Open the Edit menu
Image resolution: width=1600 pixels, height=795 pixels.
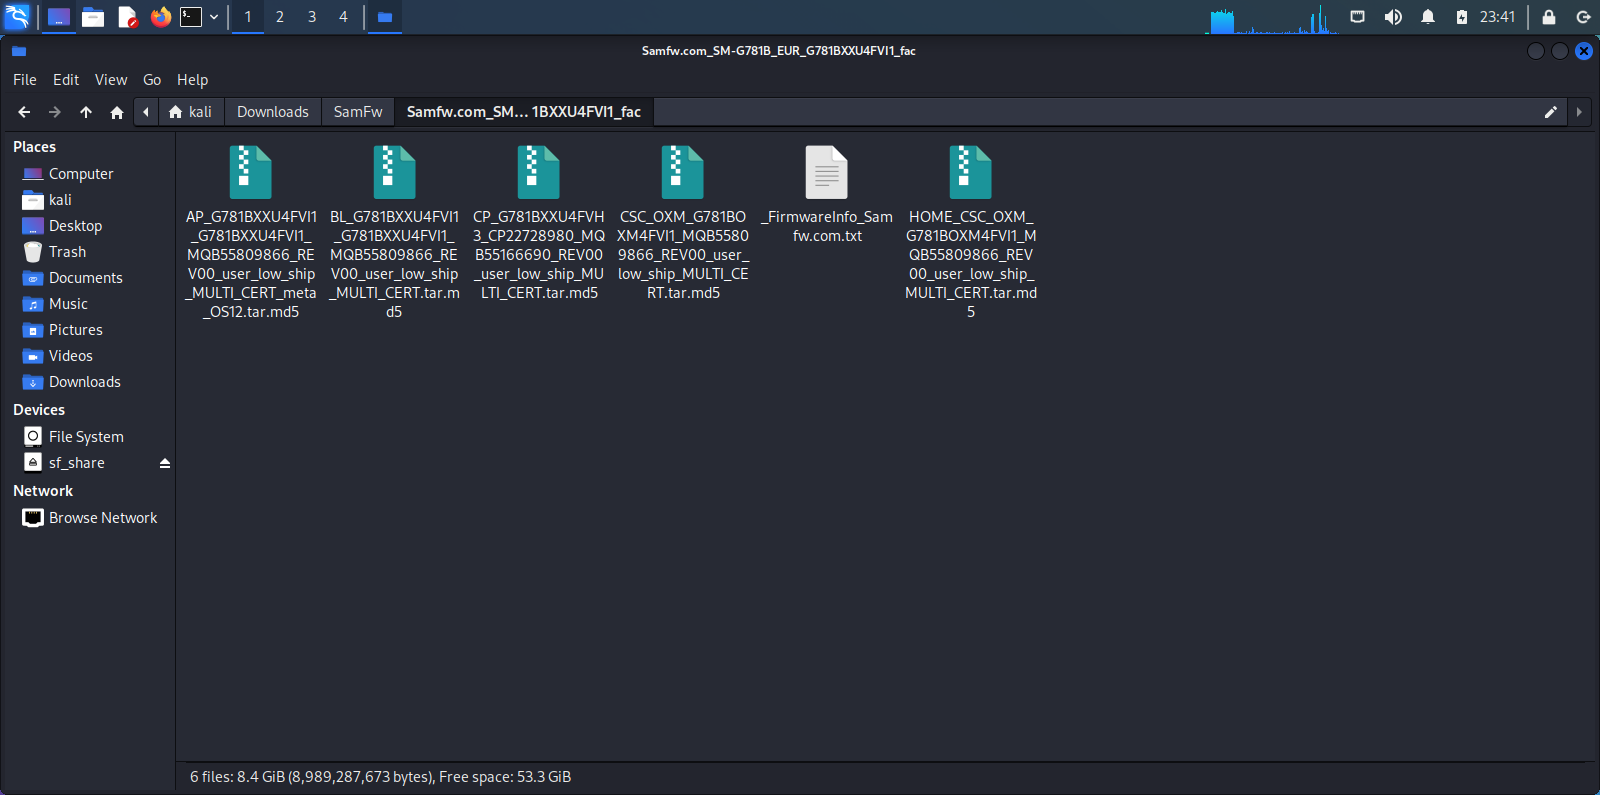66,80
